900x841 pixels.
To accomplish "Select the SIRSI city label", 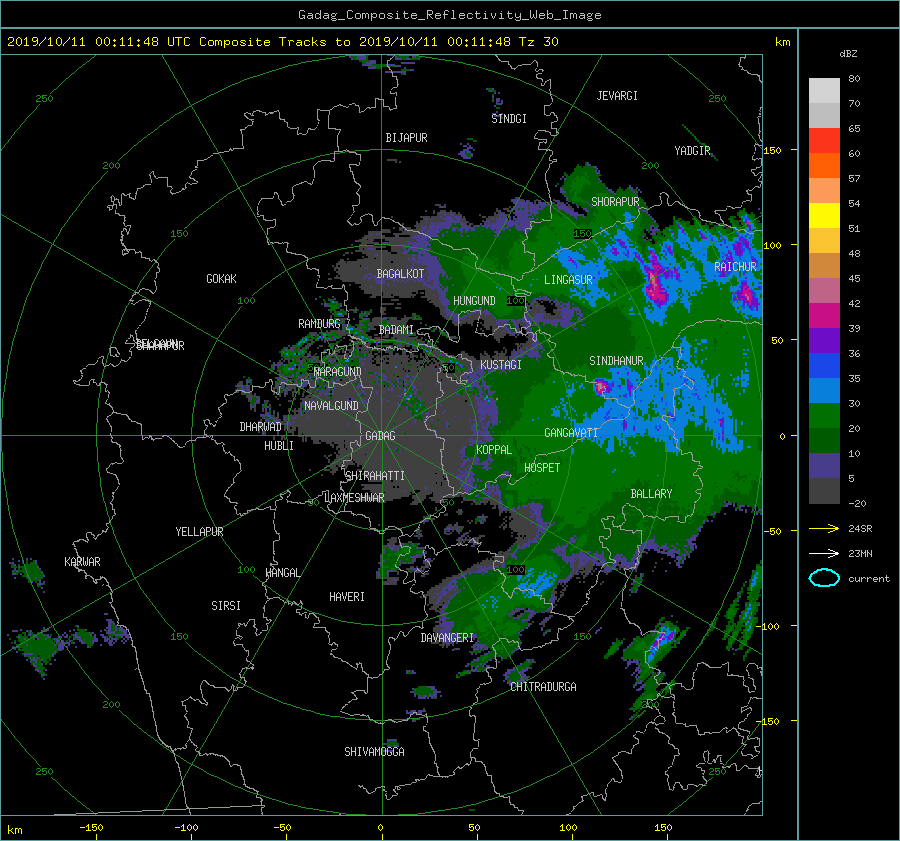I will point(226,606).
